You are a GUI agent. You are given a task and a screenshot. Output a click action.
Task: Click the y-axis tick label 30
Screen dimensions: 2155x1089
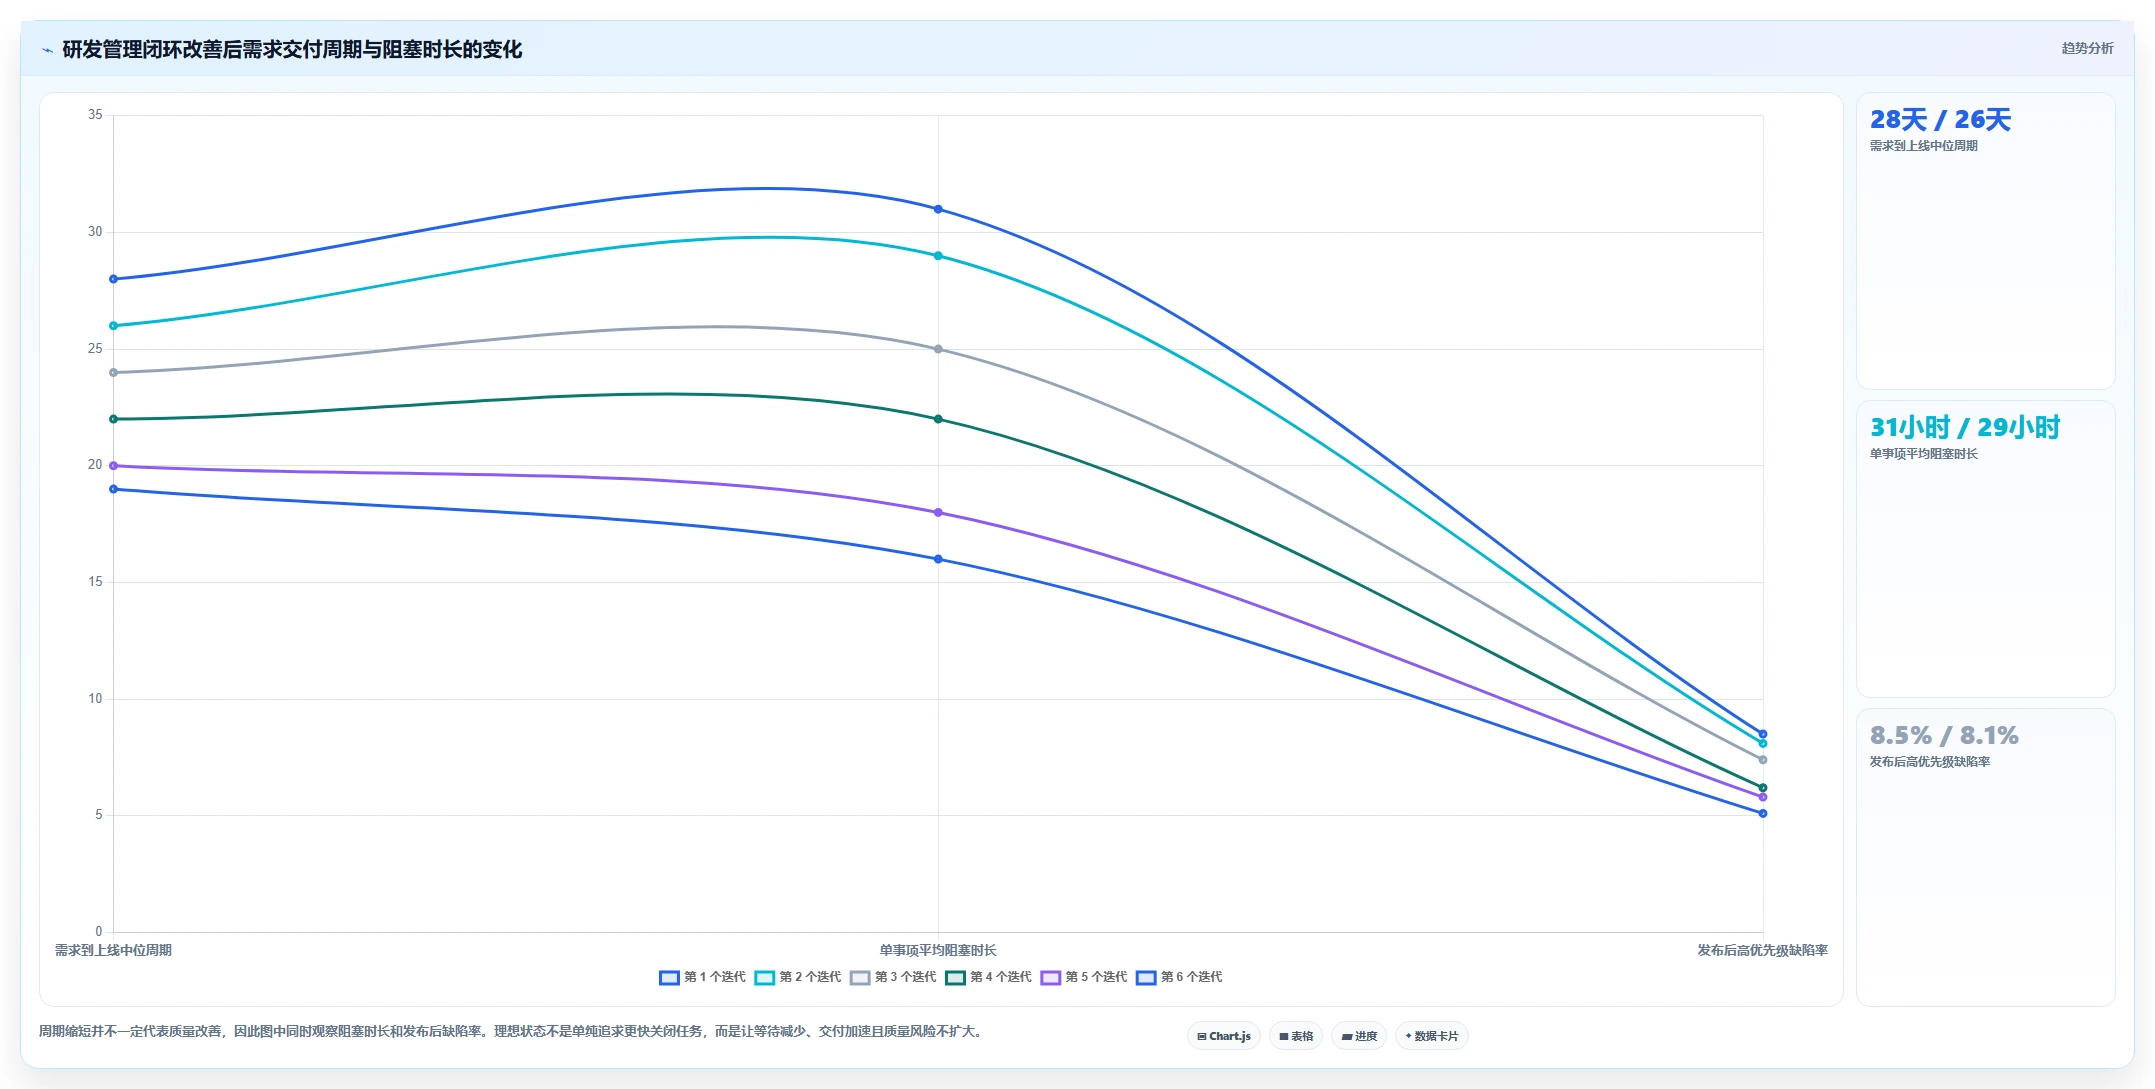[x=95, y=232]
